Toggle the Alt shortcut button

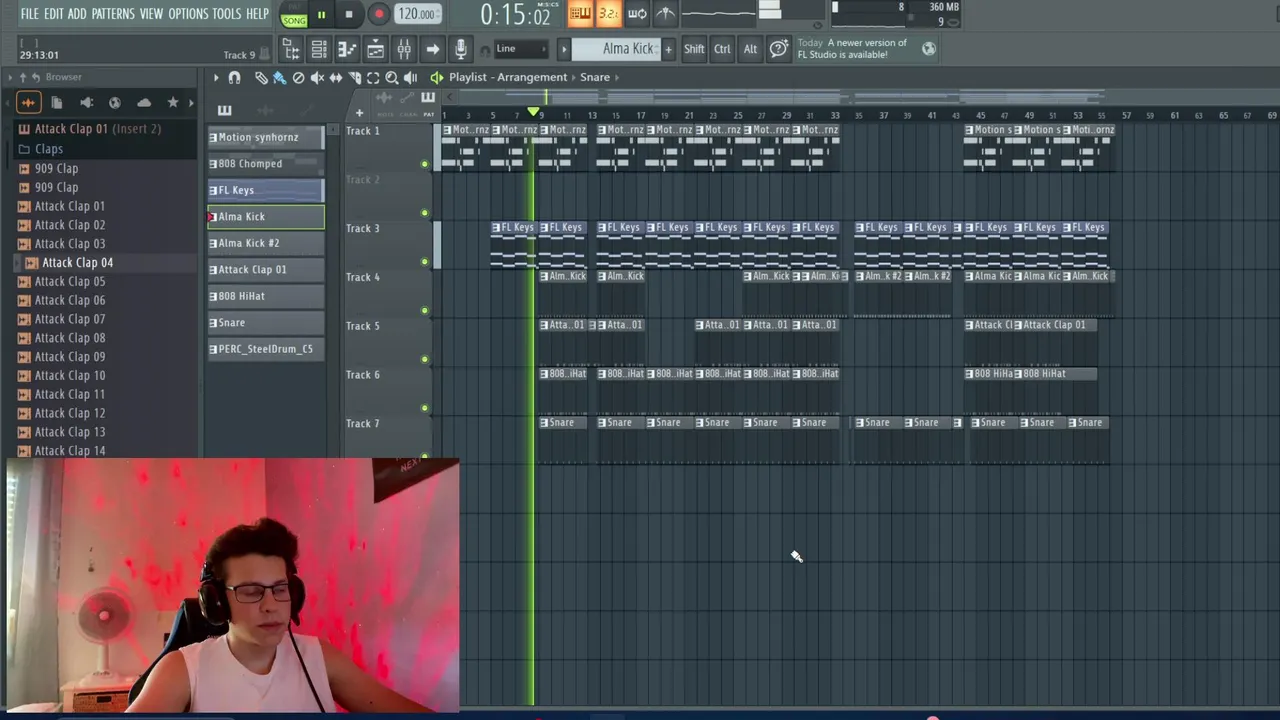(x=750, y=49)
